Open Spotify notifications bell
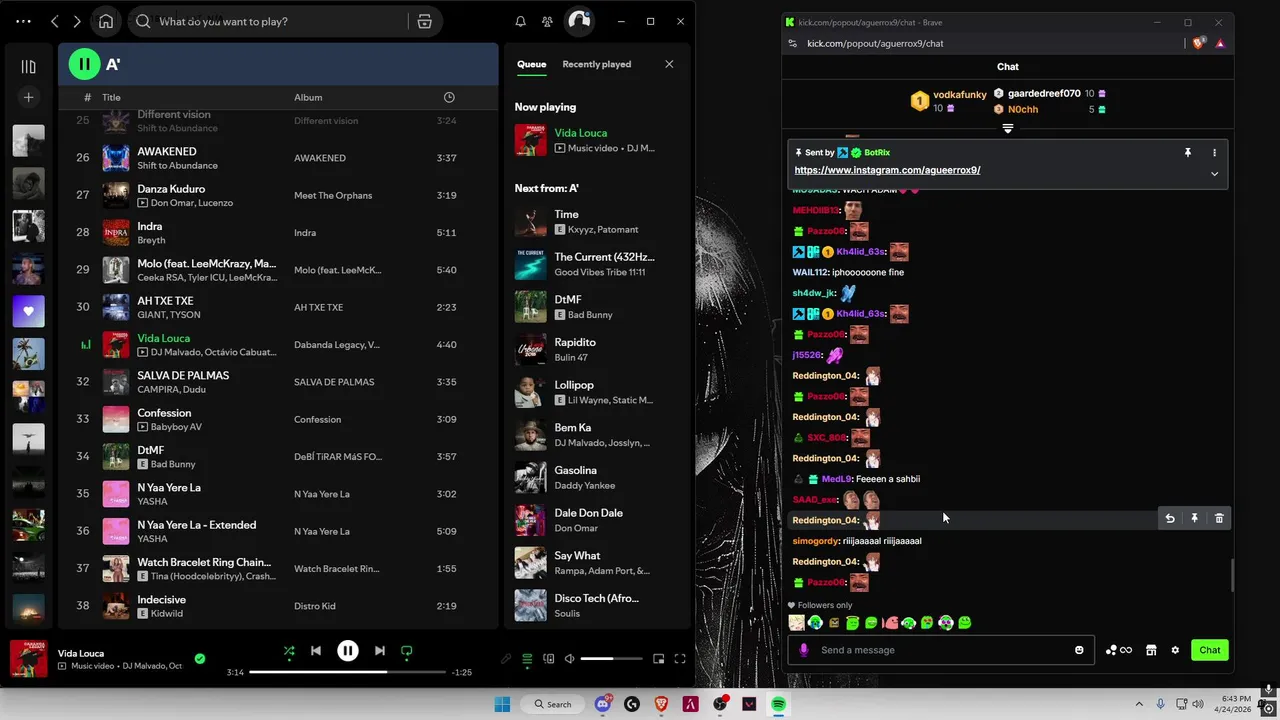The width and height of the screenshot is (1280, 720). pyautogui.click(x=520, y=21)
